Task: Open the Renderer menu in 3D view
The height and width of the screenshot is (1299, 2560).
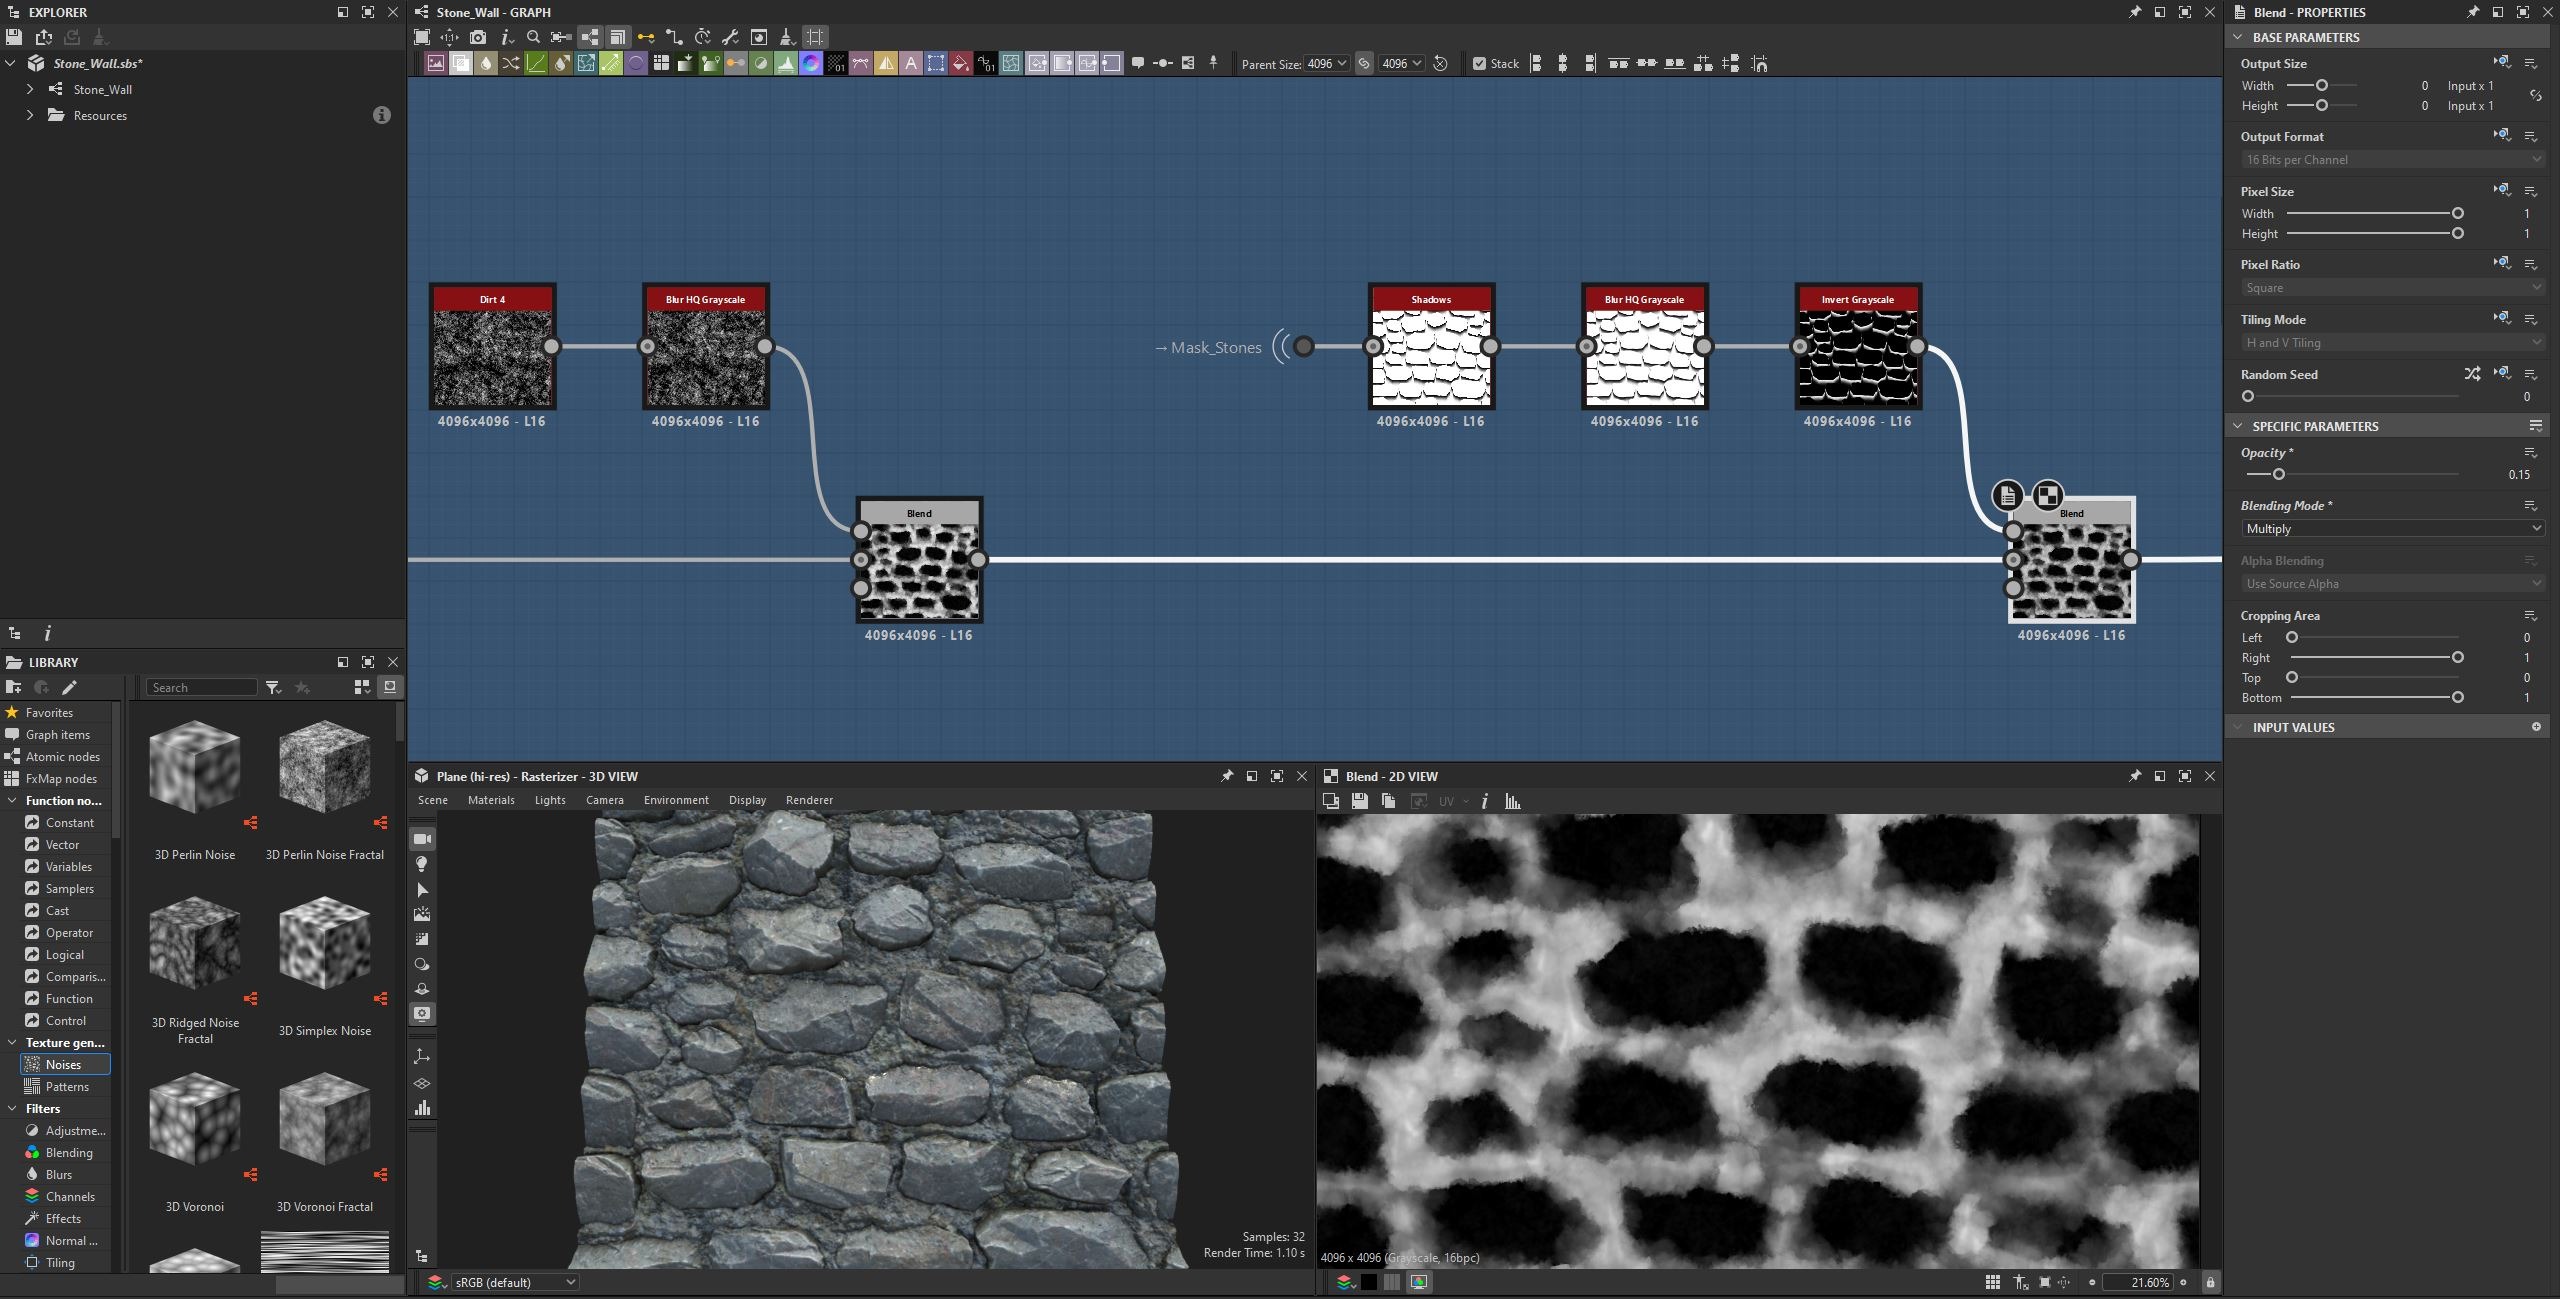Action: tap(809, 800)
